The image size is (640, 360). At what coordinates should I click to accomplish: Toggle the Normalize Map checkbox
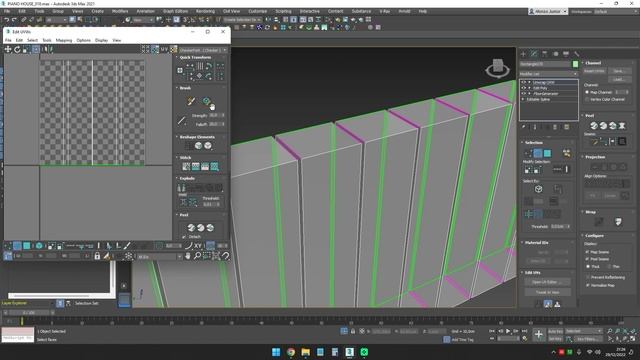587,285
